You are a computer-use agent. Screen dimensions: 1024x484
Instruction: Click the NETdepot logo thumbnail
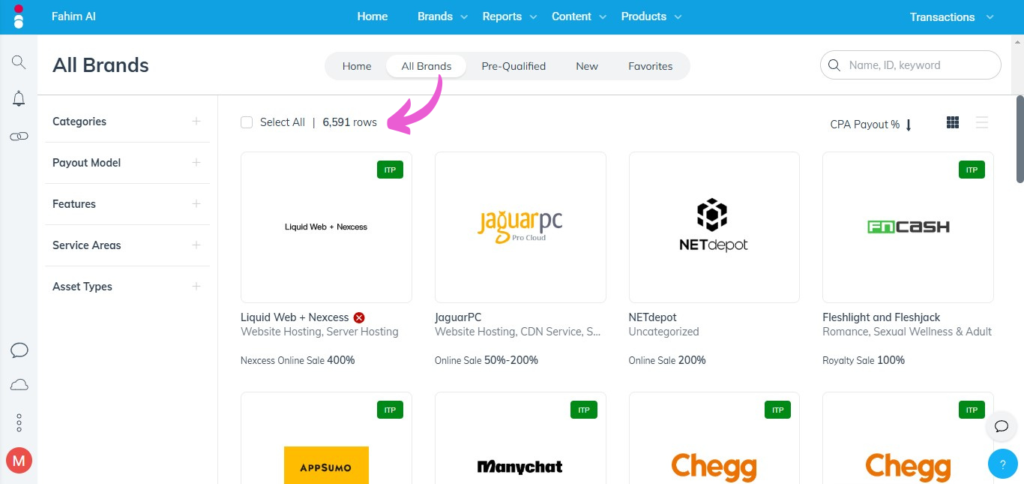[x=714, y=227]
